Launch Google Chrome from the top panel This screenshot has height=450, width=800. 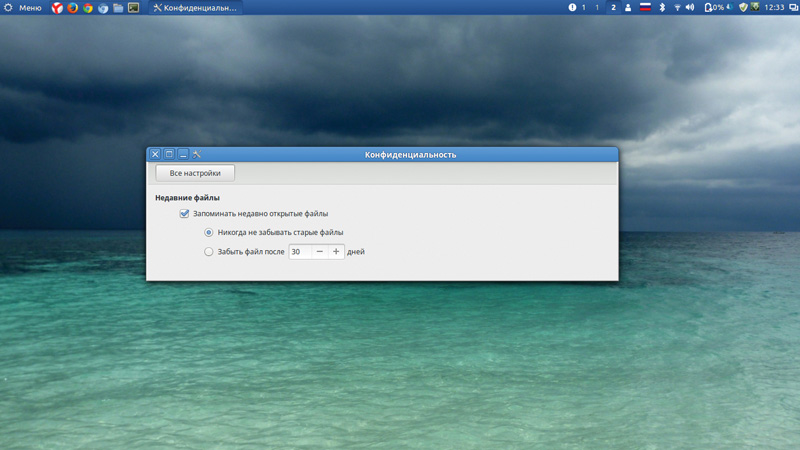(88, 8)
